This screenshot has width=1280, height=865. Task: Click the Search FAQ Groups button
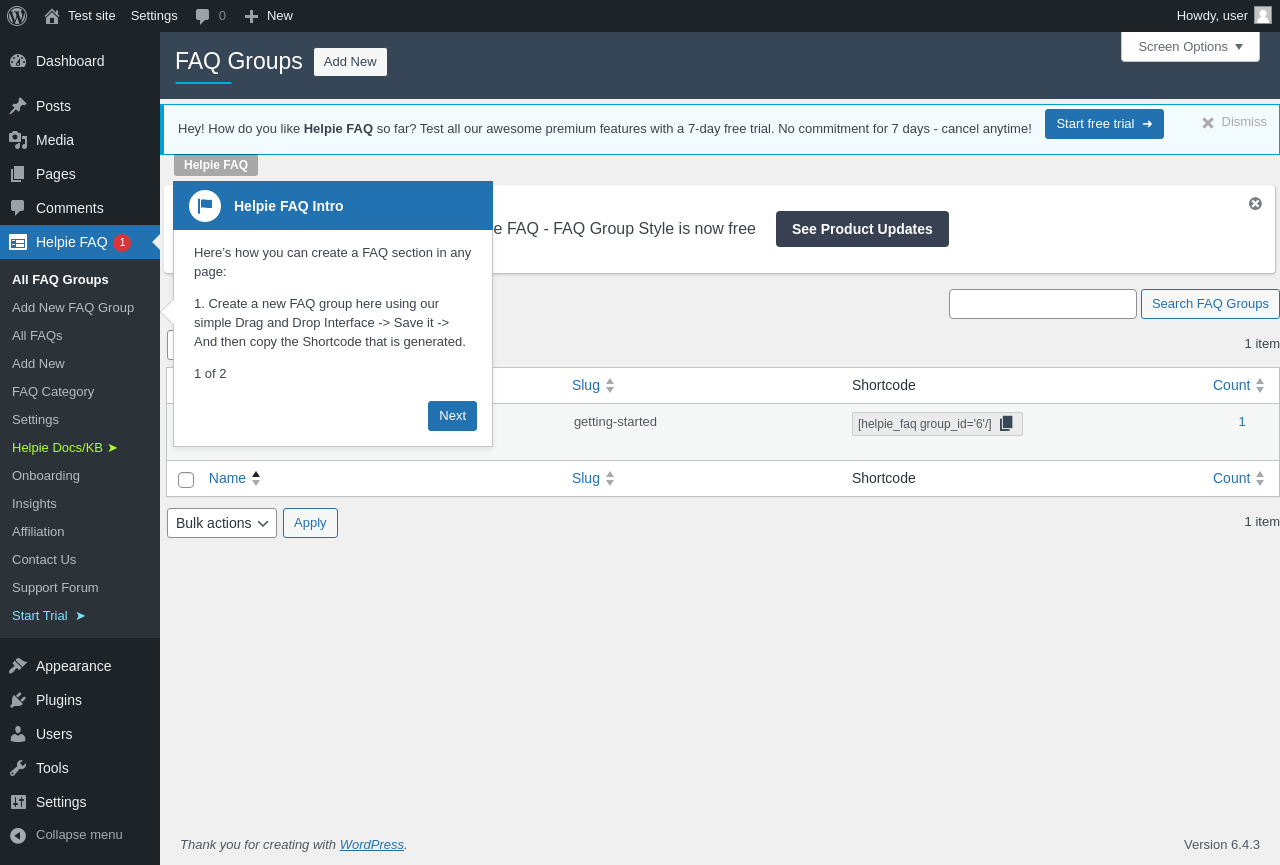tap(1210, 304)
